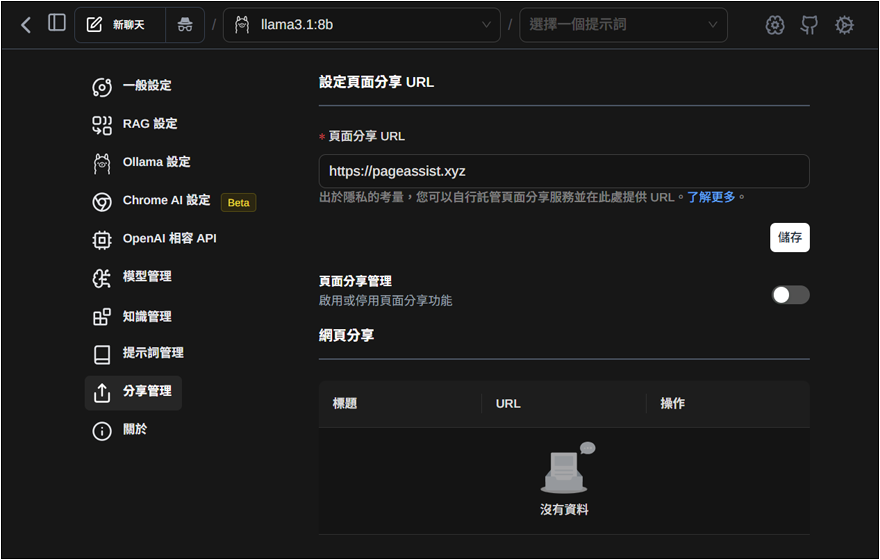Click the Chrome logo icon
880x560 pixels.
click(102, 202)
